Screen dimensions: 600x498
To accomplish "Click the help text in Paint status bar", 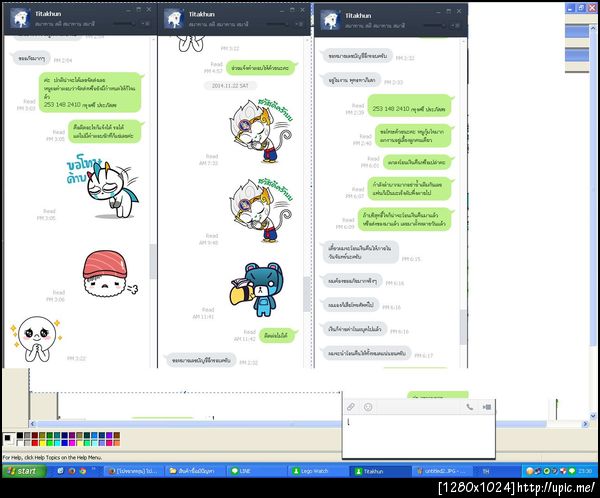I will [52, 457].
